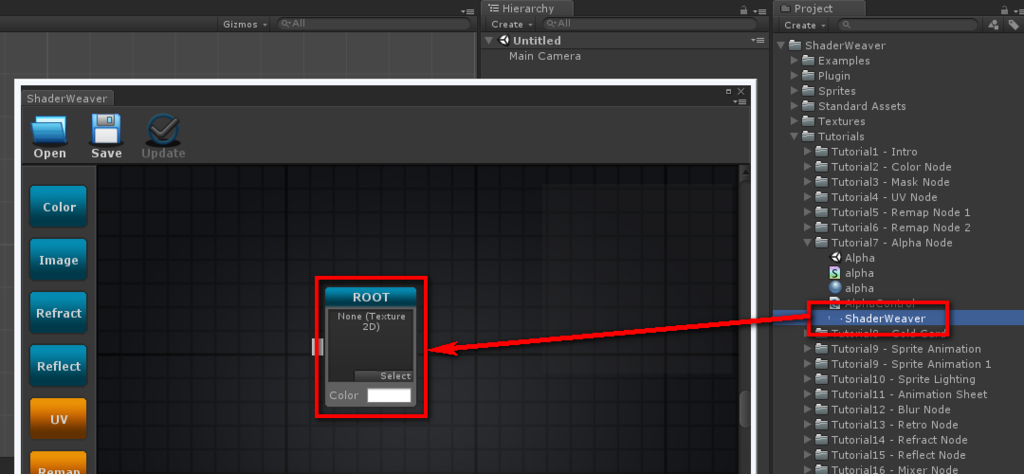The width and height of the screenshot is (1024, 474).
Task: Click the ROOT node title bar
Action: tap(370, 297)
